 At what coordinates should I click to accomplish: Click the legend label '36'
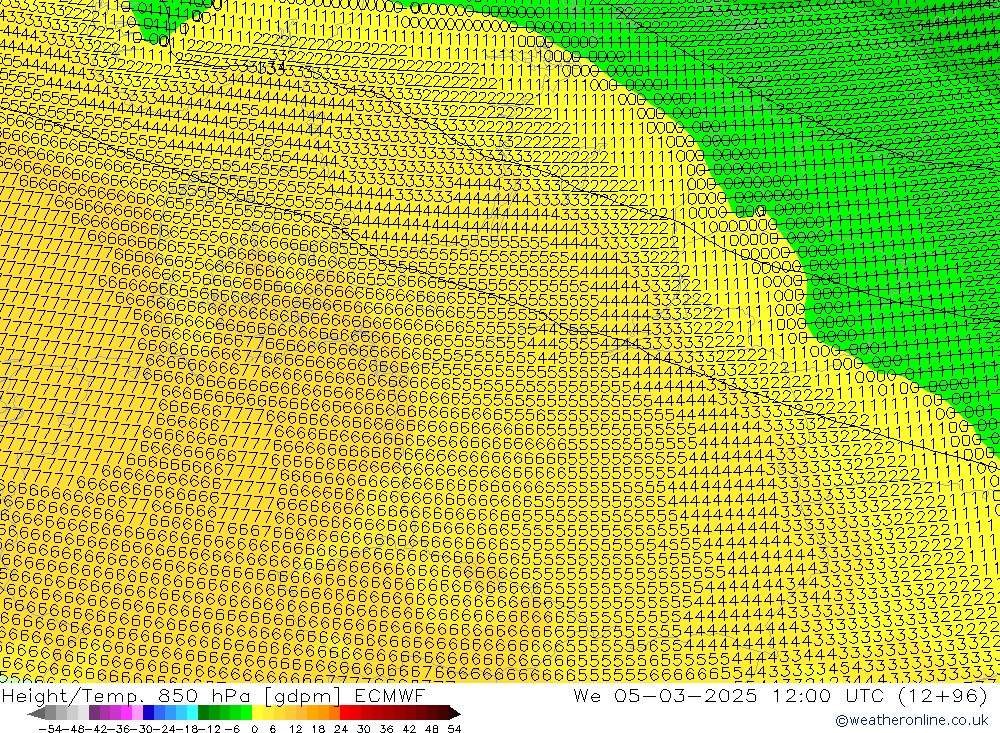coord(386,729)
